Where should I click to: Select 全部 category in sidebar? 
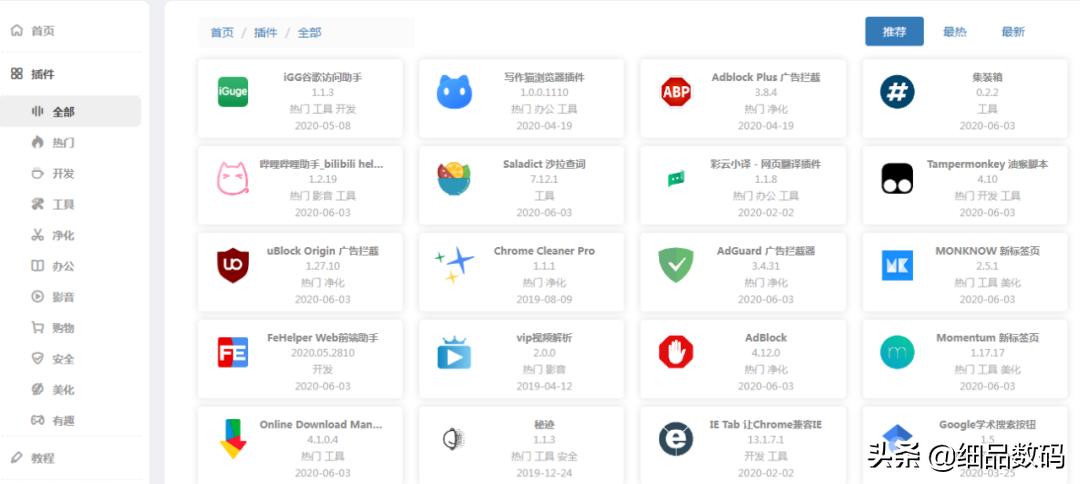click(70, 112)
